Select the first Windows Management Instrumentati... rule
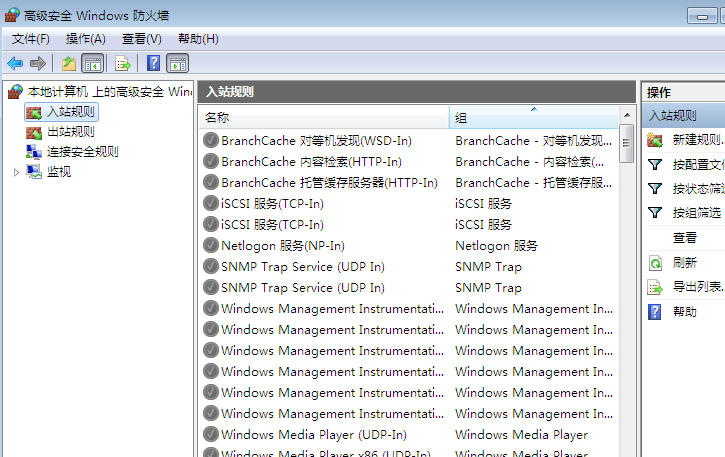 [332, 309]
